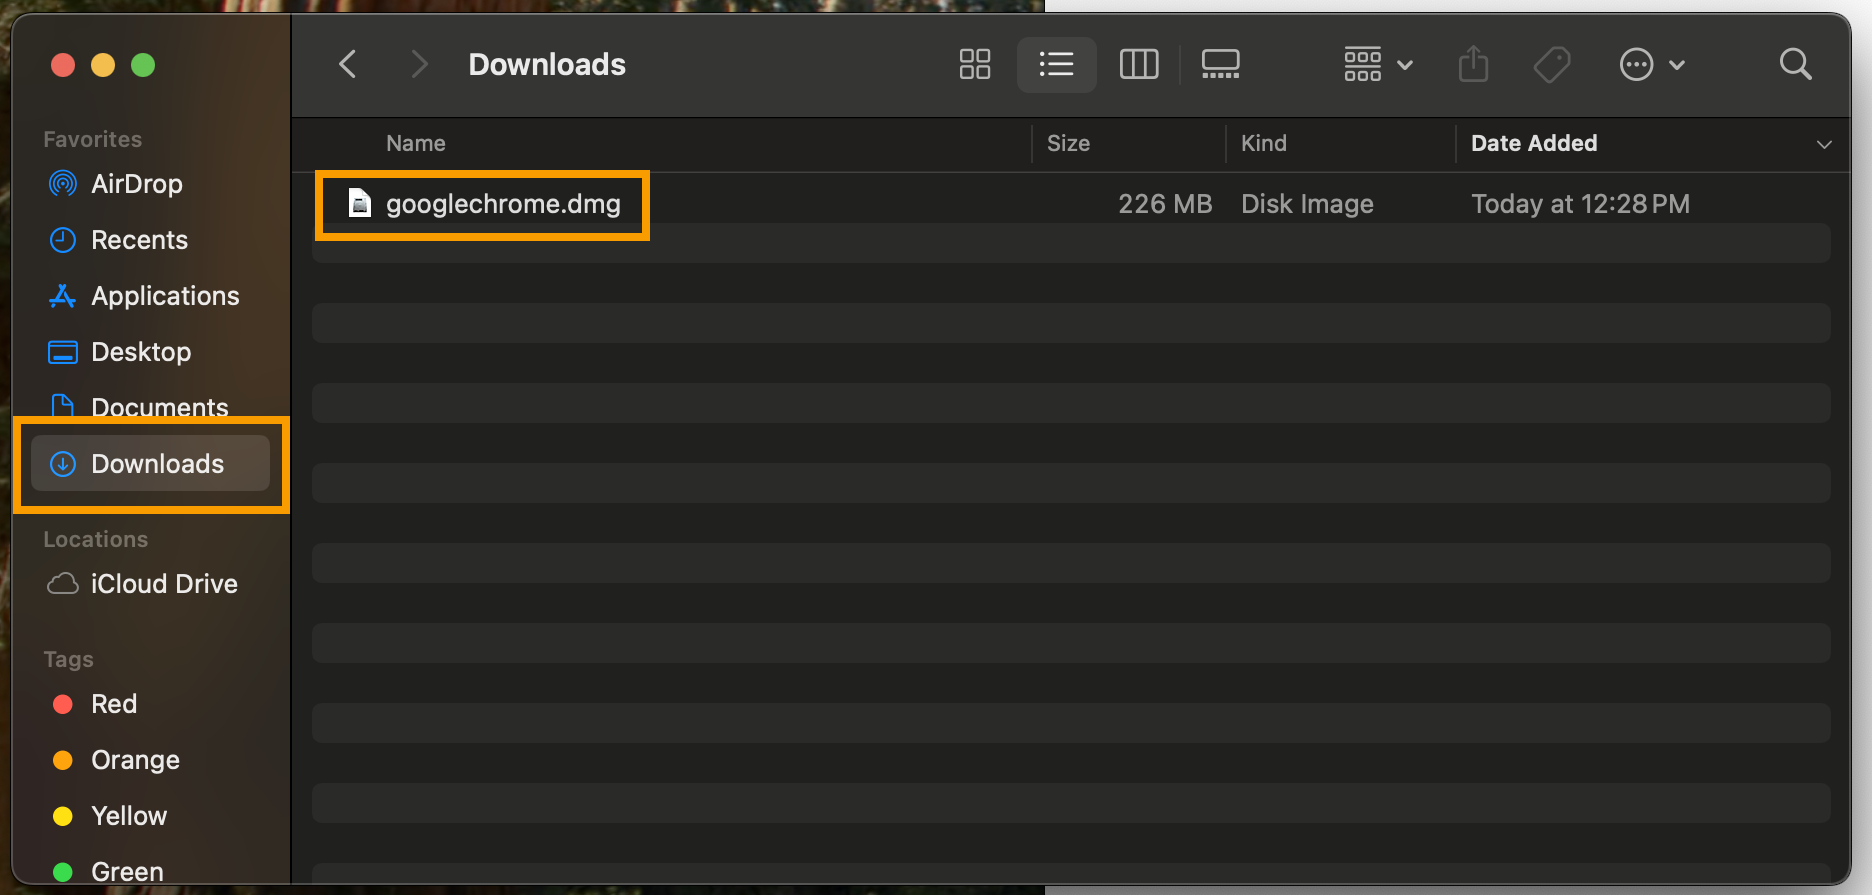Viewport: 1872px width, 895px height.
Task: Open the ellipsis Action menu
Action: click(1652, 65)
